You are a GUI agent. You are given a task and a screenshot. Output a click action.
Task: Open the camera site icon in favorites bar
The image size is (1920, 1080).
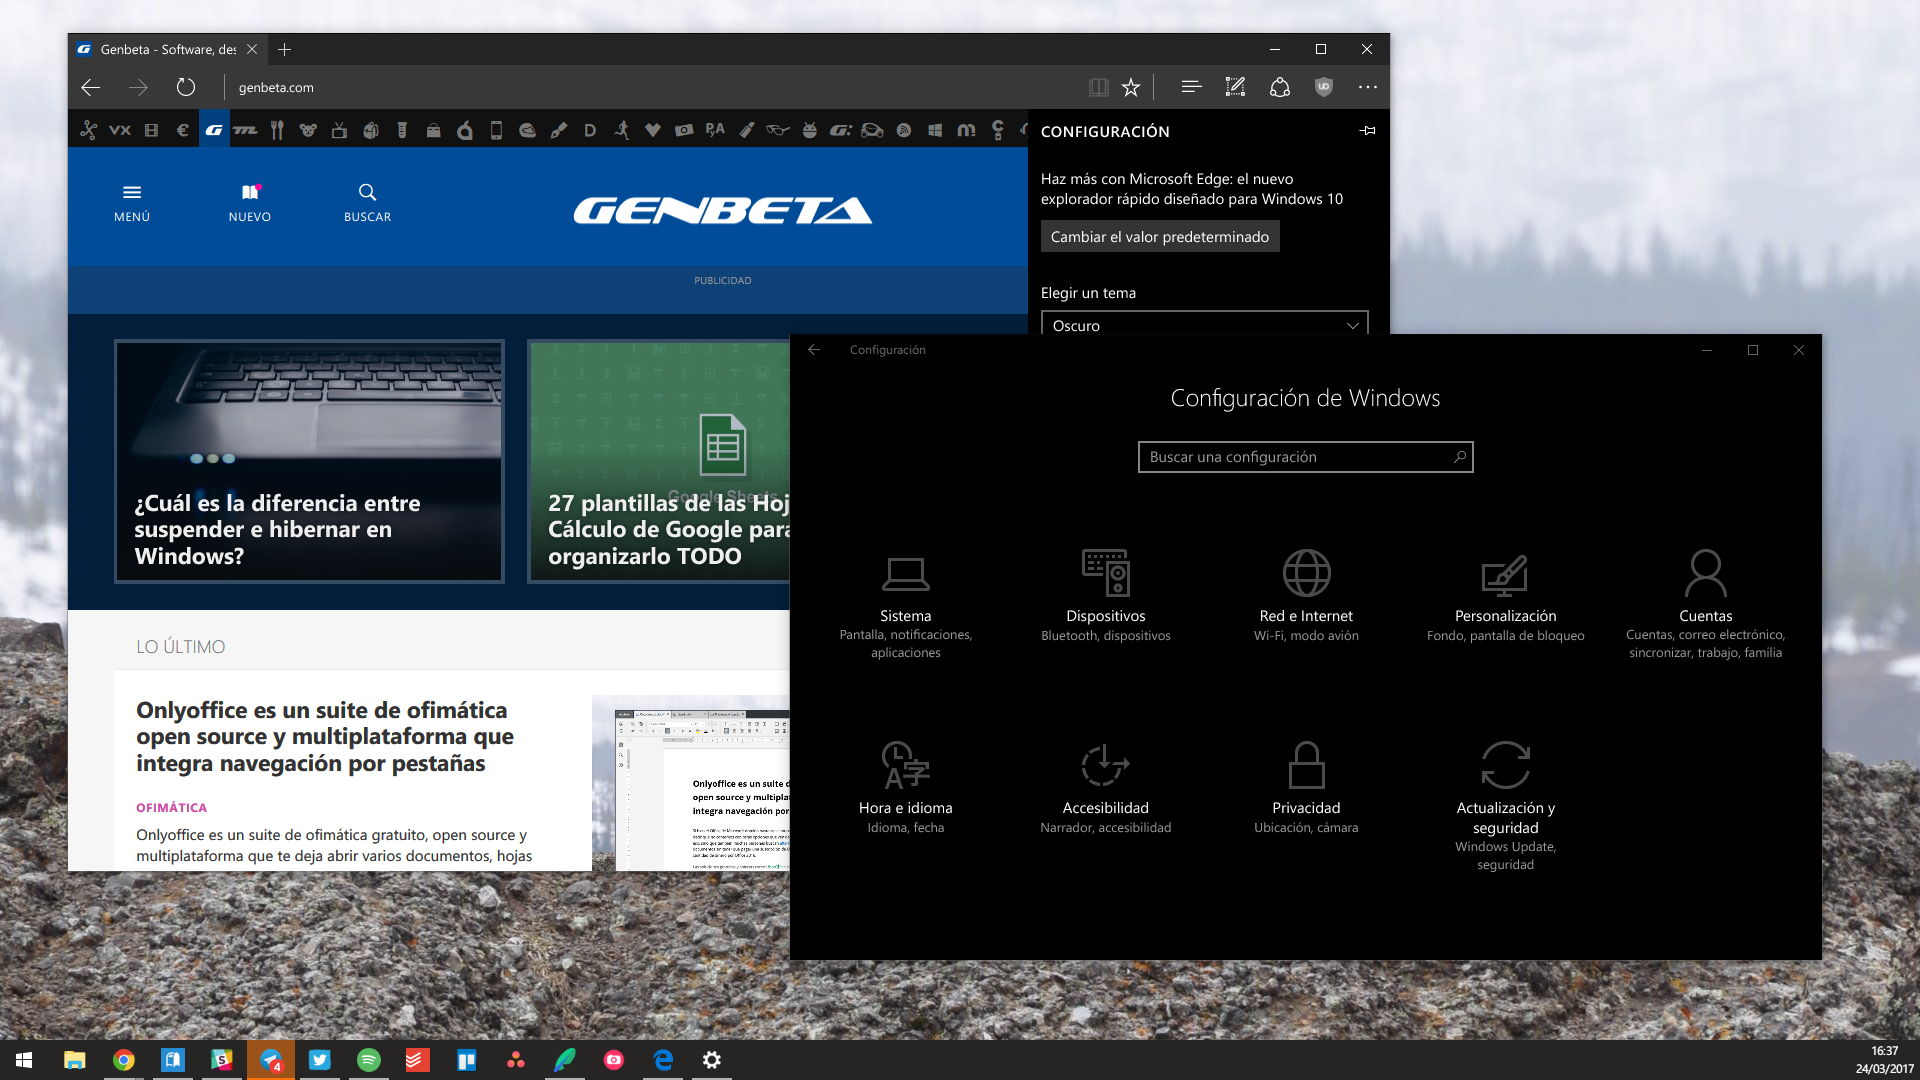coord(684,130)
